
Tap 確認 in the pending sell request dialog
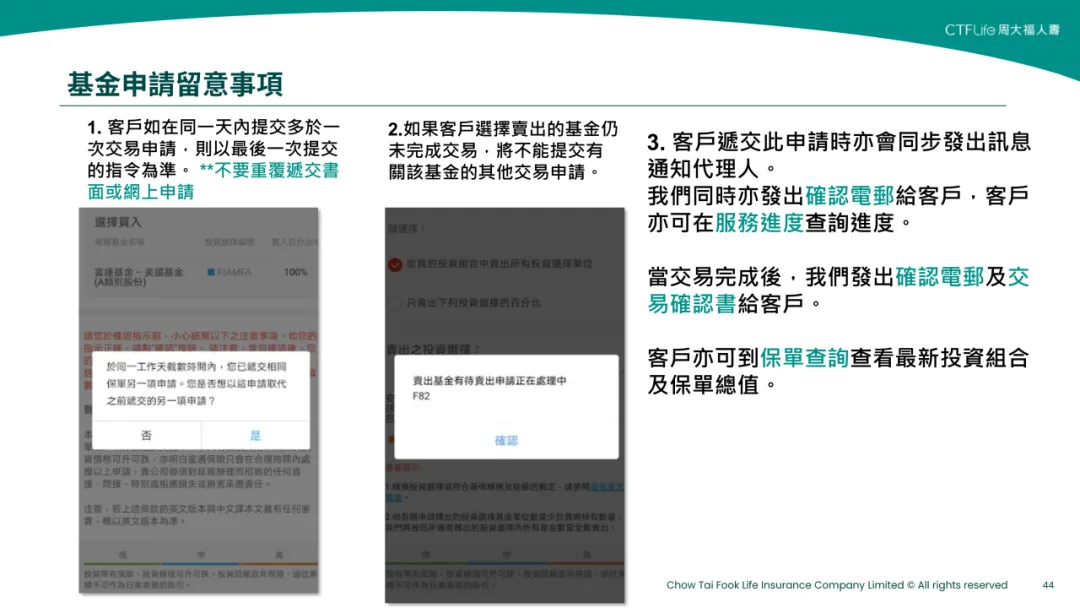tap(507, 440)
